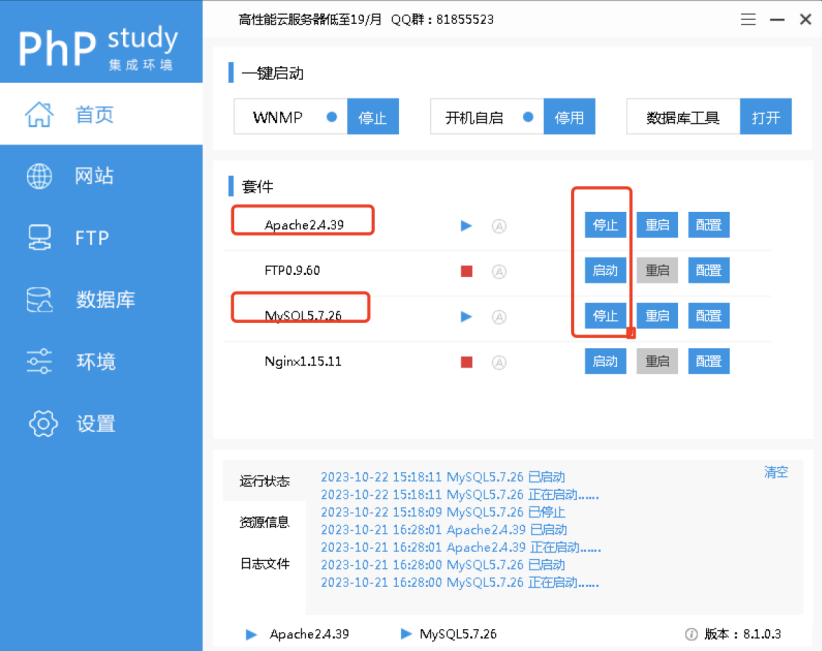Click the database cloud icon beside 数据库
The image size is (822, 651).
click(39, 299)
